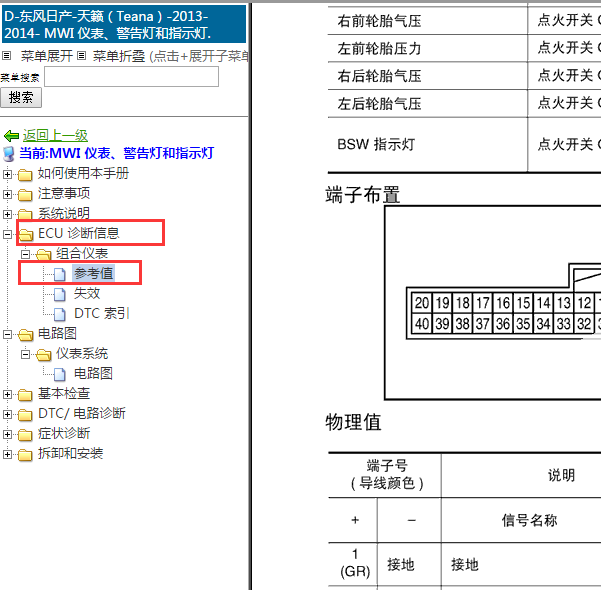
Task: Click the DTC 索引 page icon
Action: 59,314
